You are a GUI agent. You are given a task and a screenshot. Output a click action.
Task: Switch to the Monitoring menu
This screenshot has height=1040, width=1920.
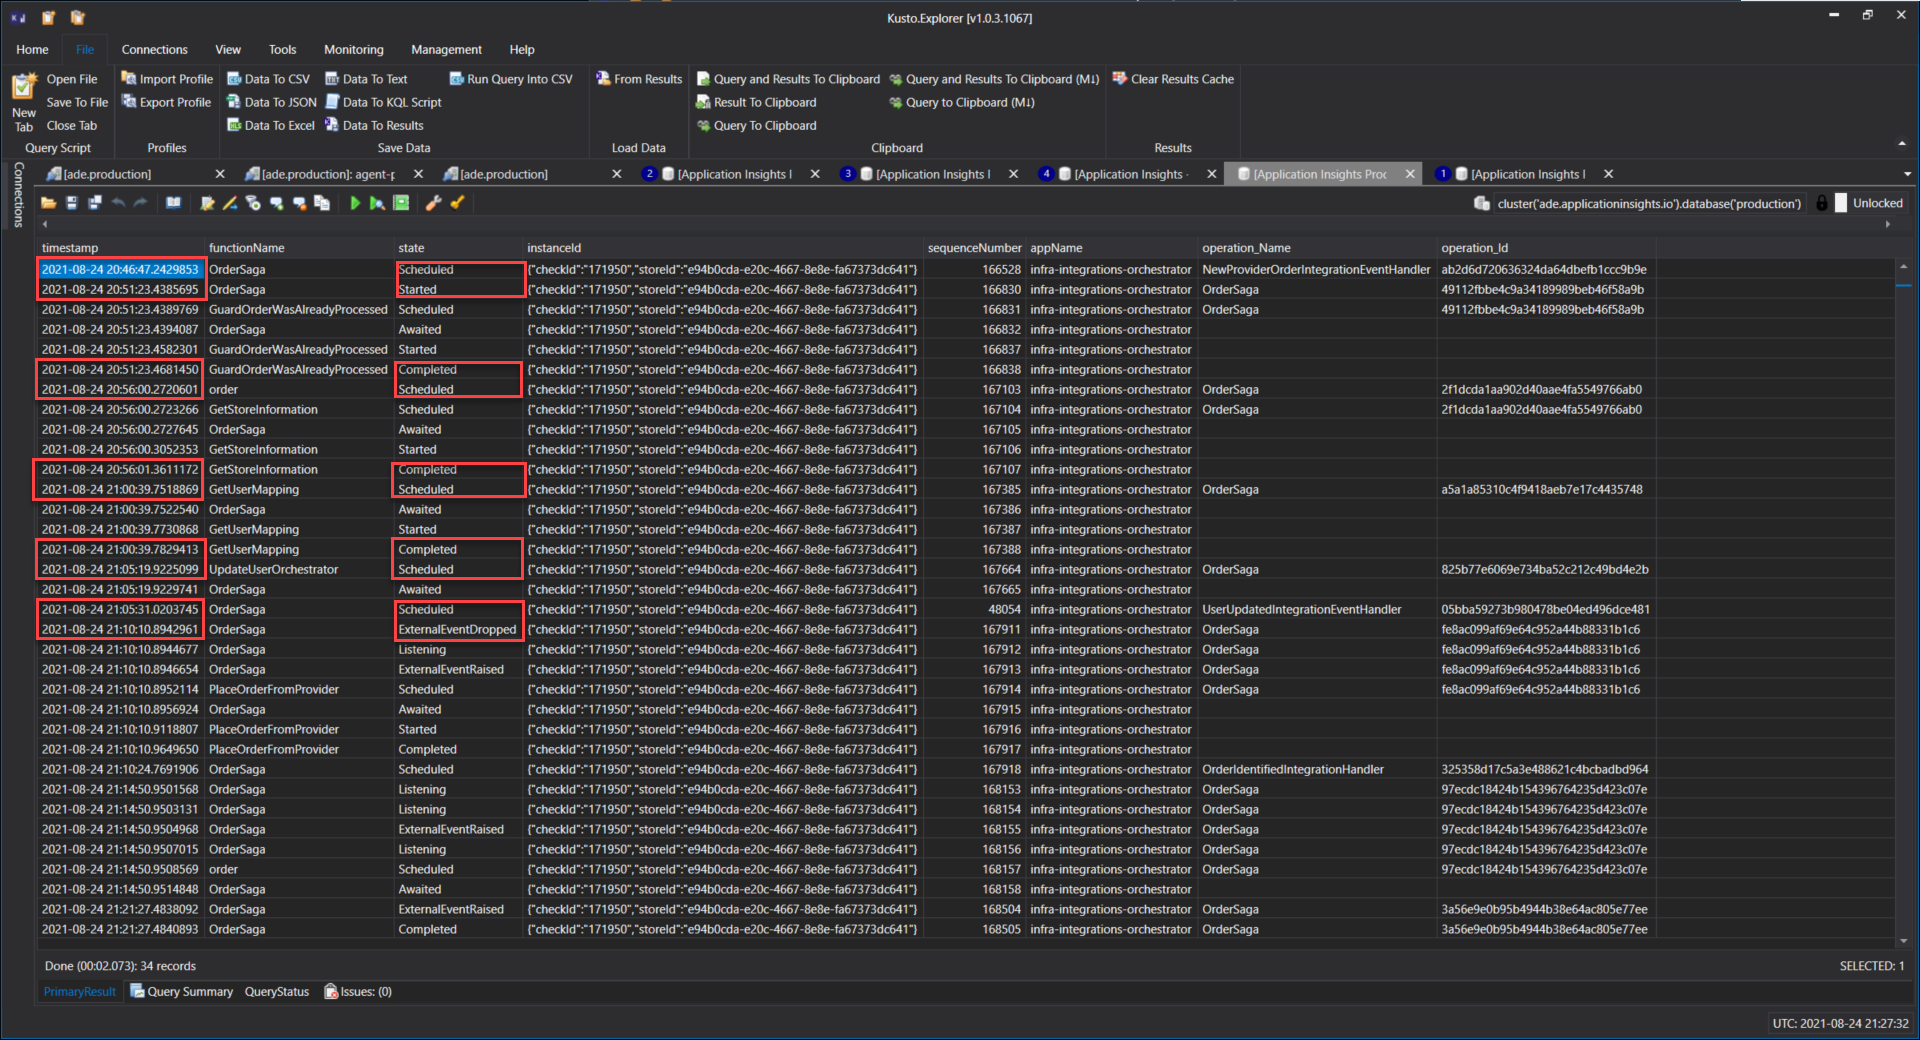click(x=353, y=49)
